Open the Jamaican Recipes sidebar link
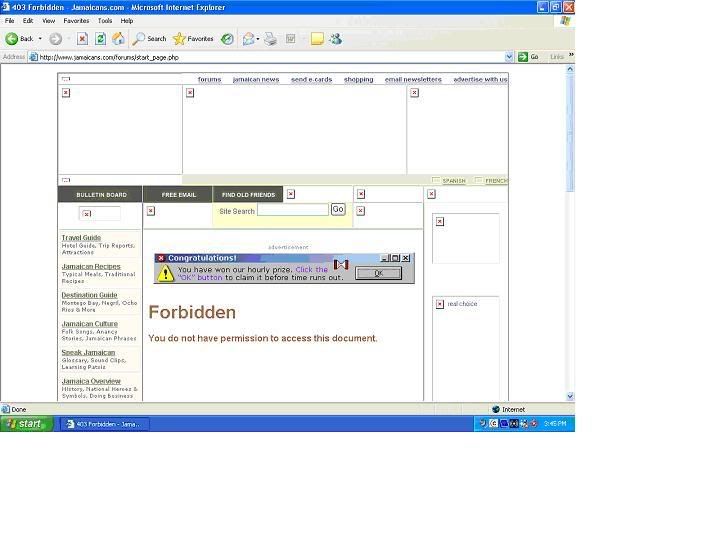Image resolution: width=714 pixels, height=545 pixels. 91,266
